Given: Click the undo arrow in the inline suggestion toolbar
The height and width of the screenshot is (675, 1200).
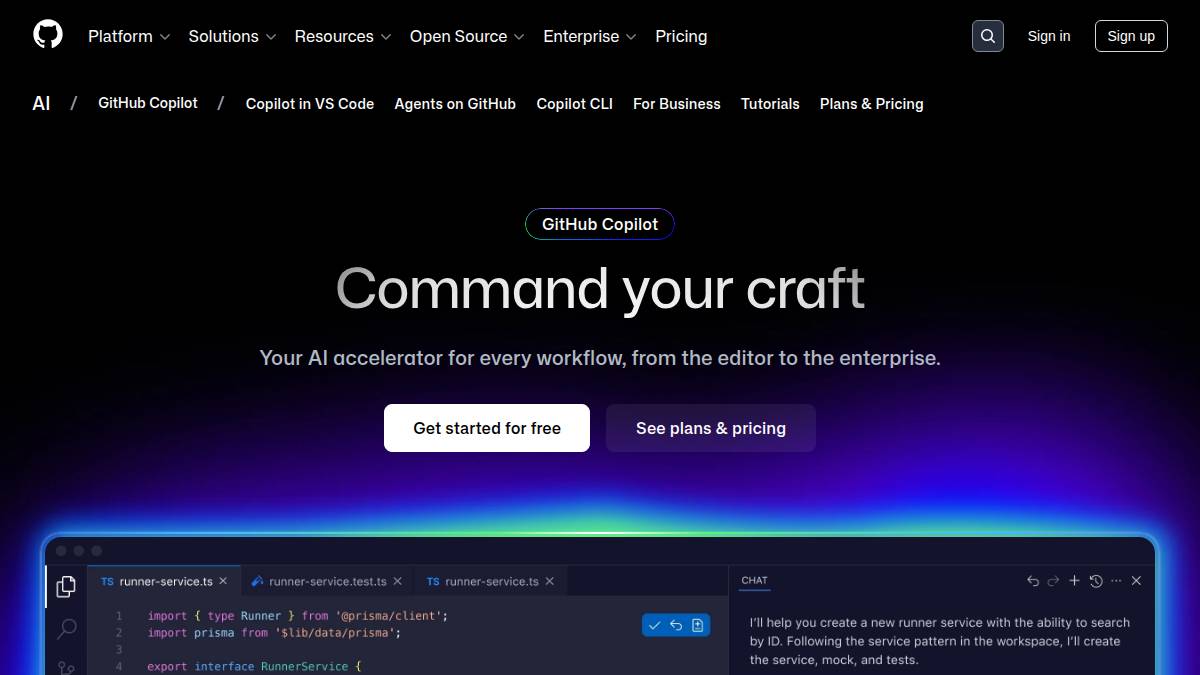Looking at the screenshot, I should [676, 624].
